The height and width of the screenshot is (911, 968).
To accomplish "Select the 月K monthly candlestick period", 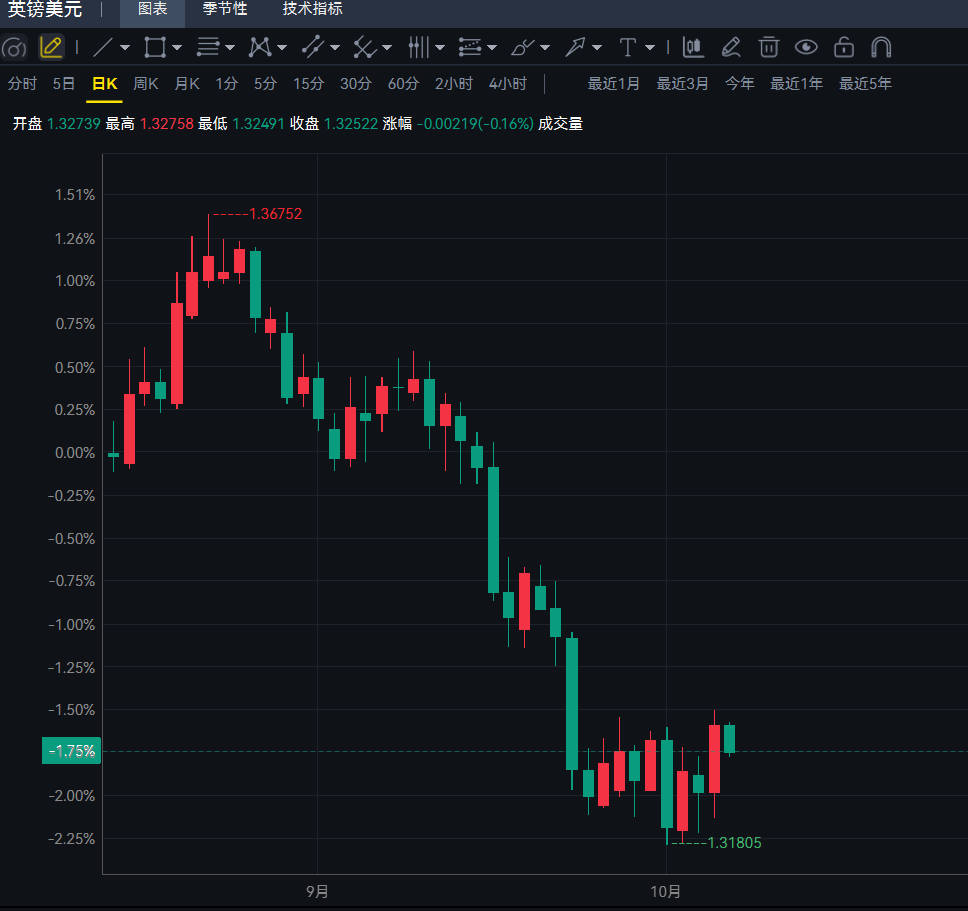I will tap(187, 84).
